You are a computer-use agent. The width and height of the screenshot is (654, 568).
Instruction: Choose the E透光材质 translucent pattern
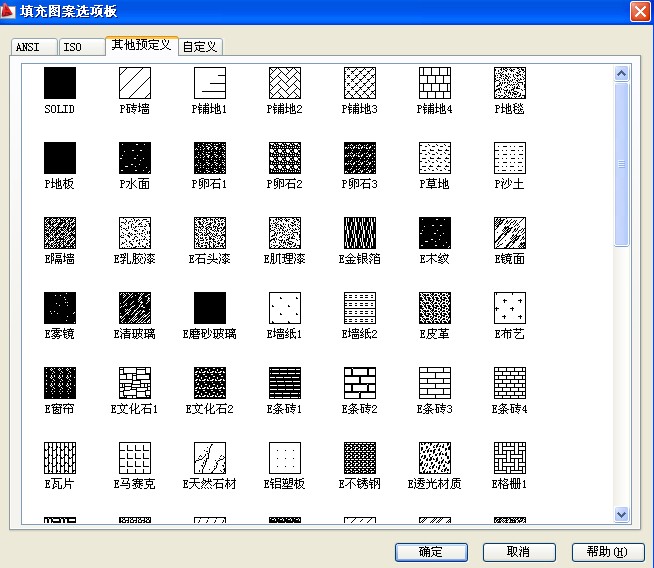click(x=435, y=458)
